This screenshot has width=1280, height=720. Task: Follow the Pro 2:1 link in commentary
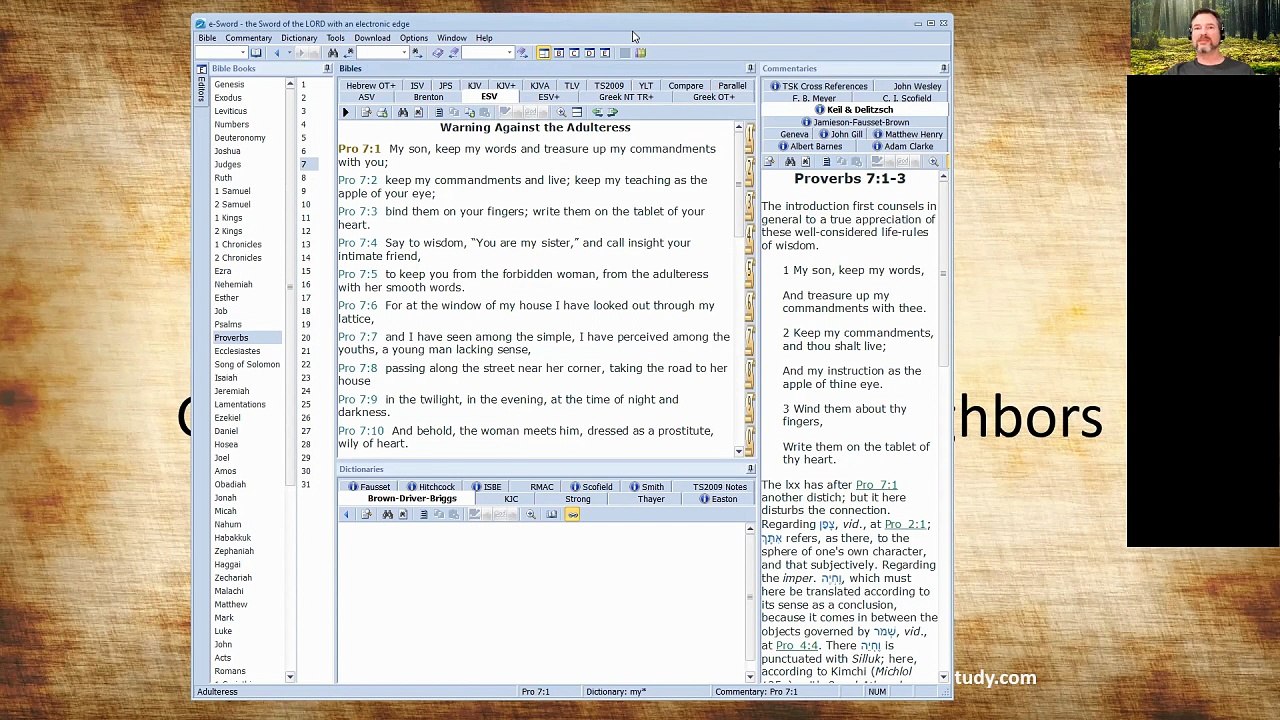click(x=905, y=524)
